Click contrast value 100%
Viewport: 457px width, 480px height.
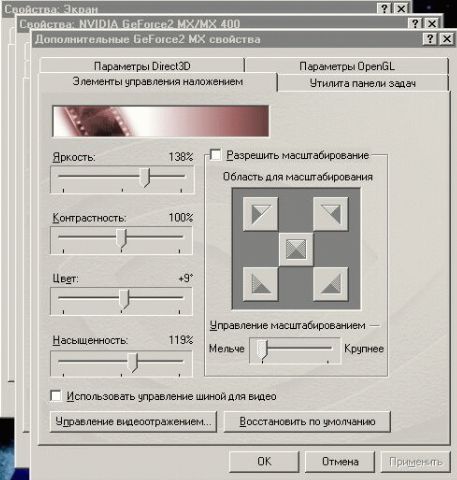(181, 218)
